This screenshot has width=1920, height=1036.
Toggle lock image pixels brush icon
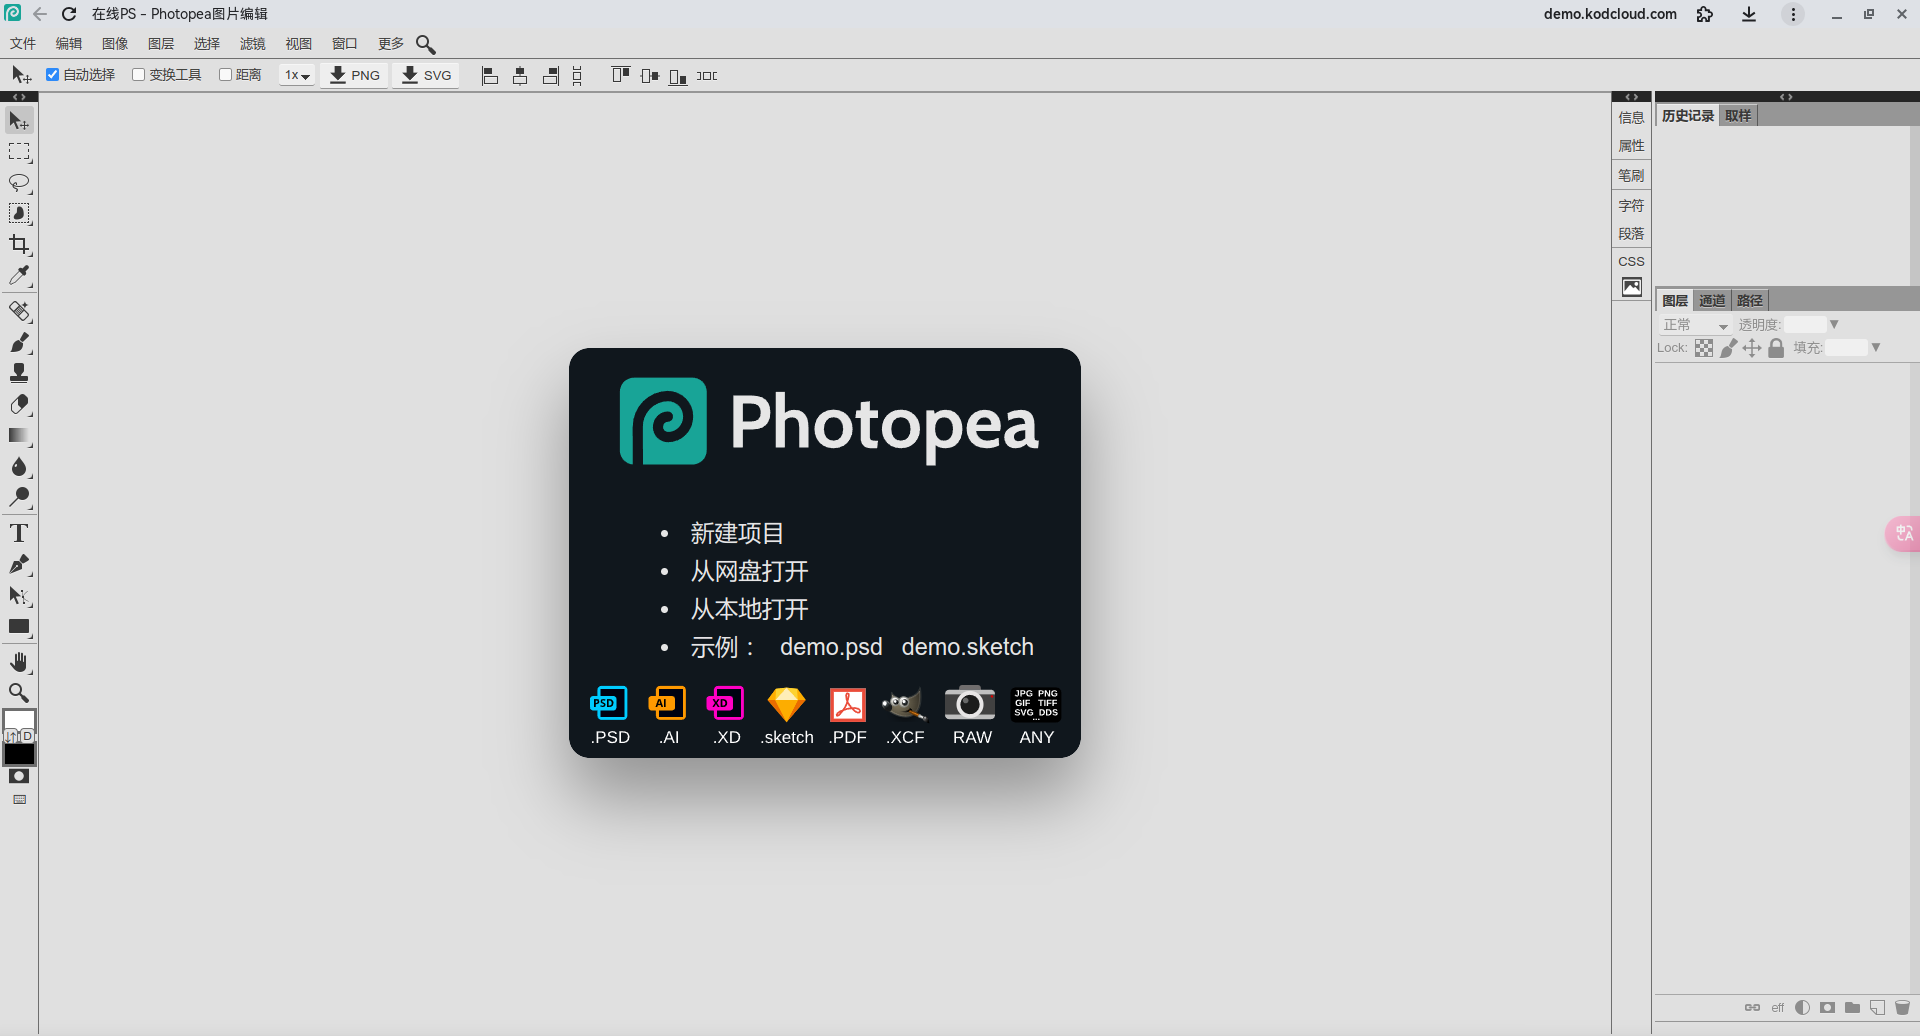click(x=1728, y=348)
